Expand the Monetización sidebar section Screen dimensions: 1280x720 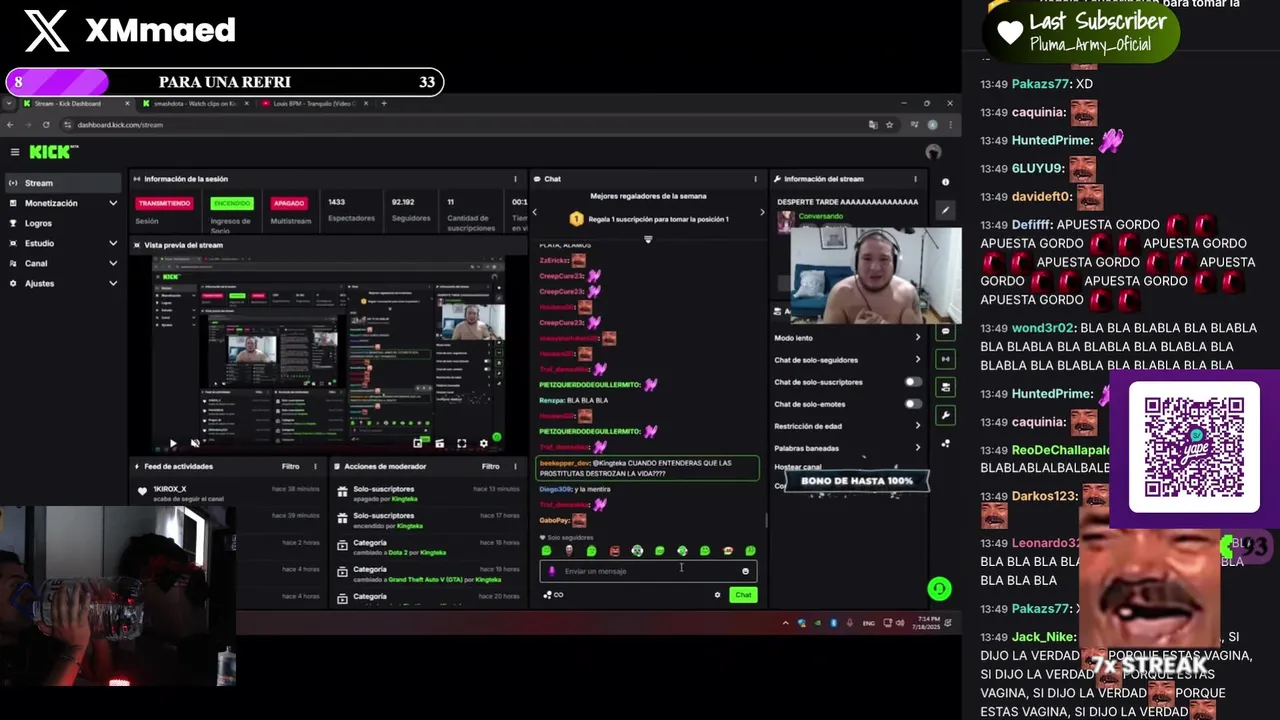(62, 203)
